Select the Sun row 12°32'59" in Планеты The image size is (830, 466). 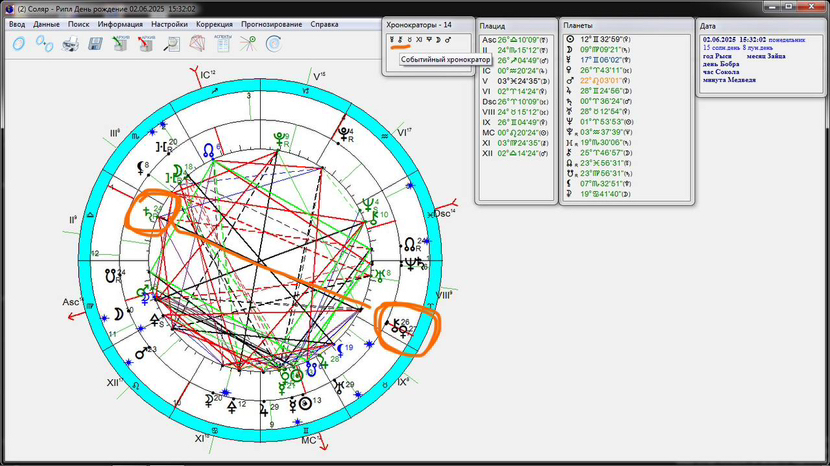(x=599, y=39)
